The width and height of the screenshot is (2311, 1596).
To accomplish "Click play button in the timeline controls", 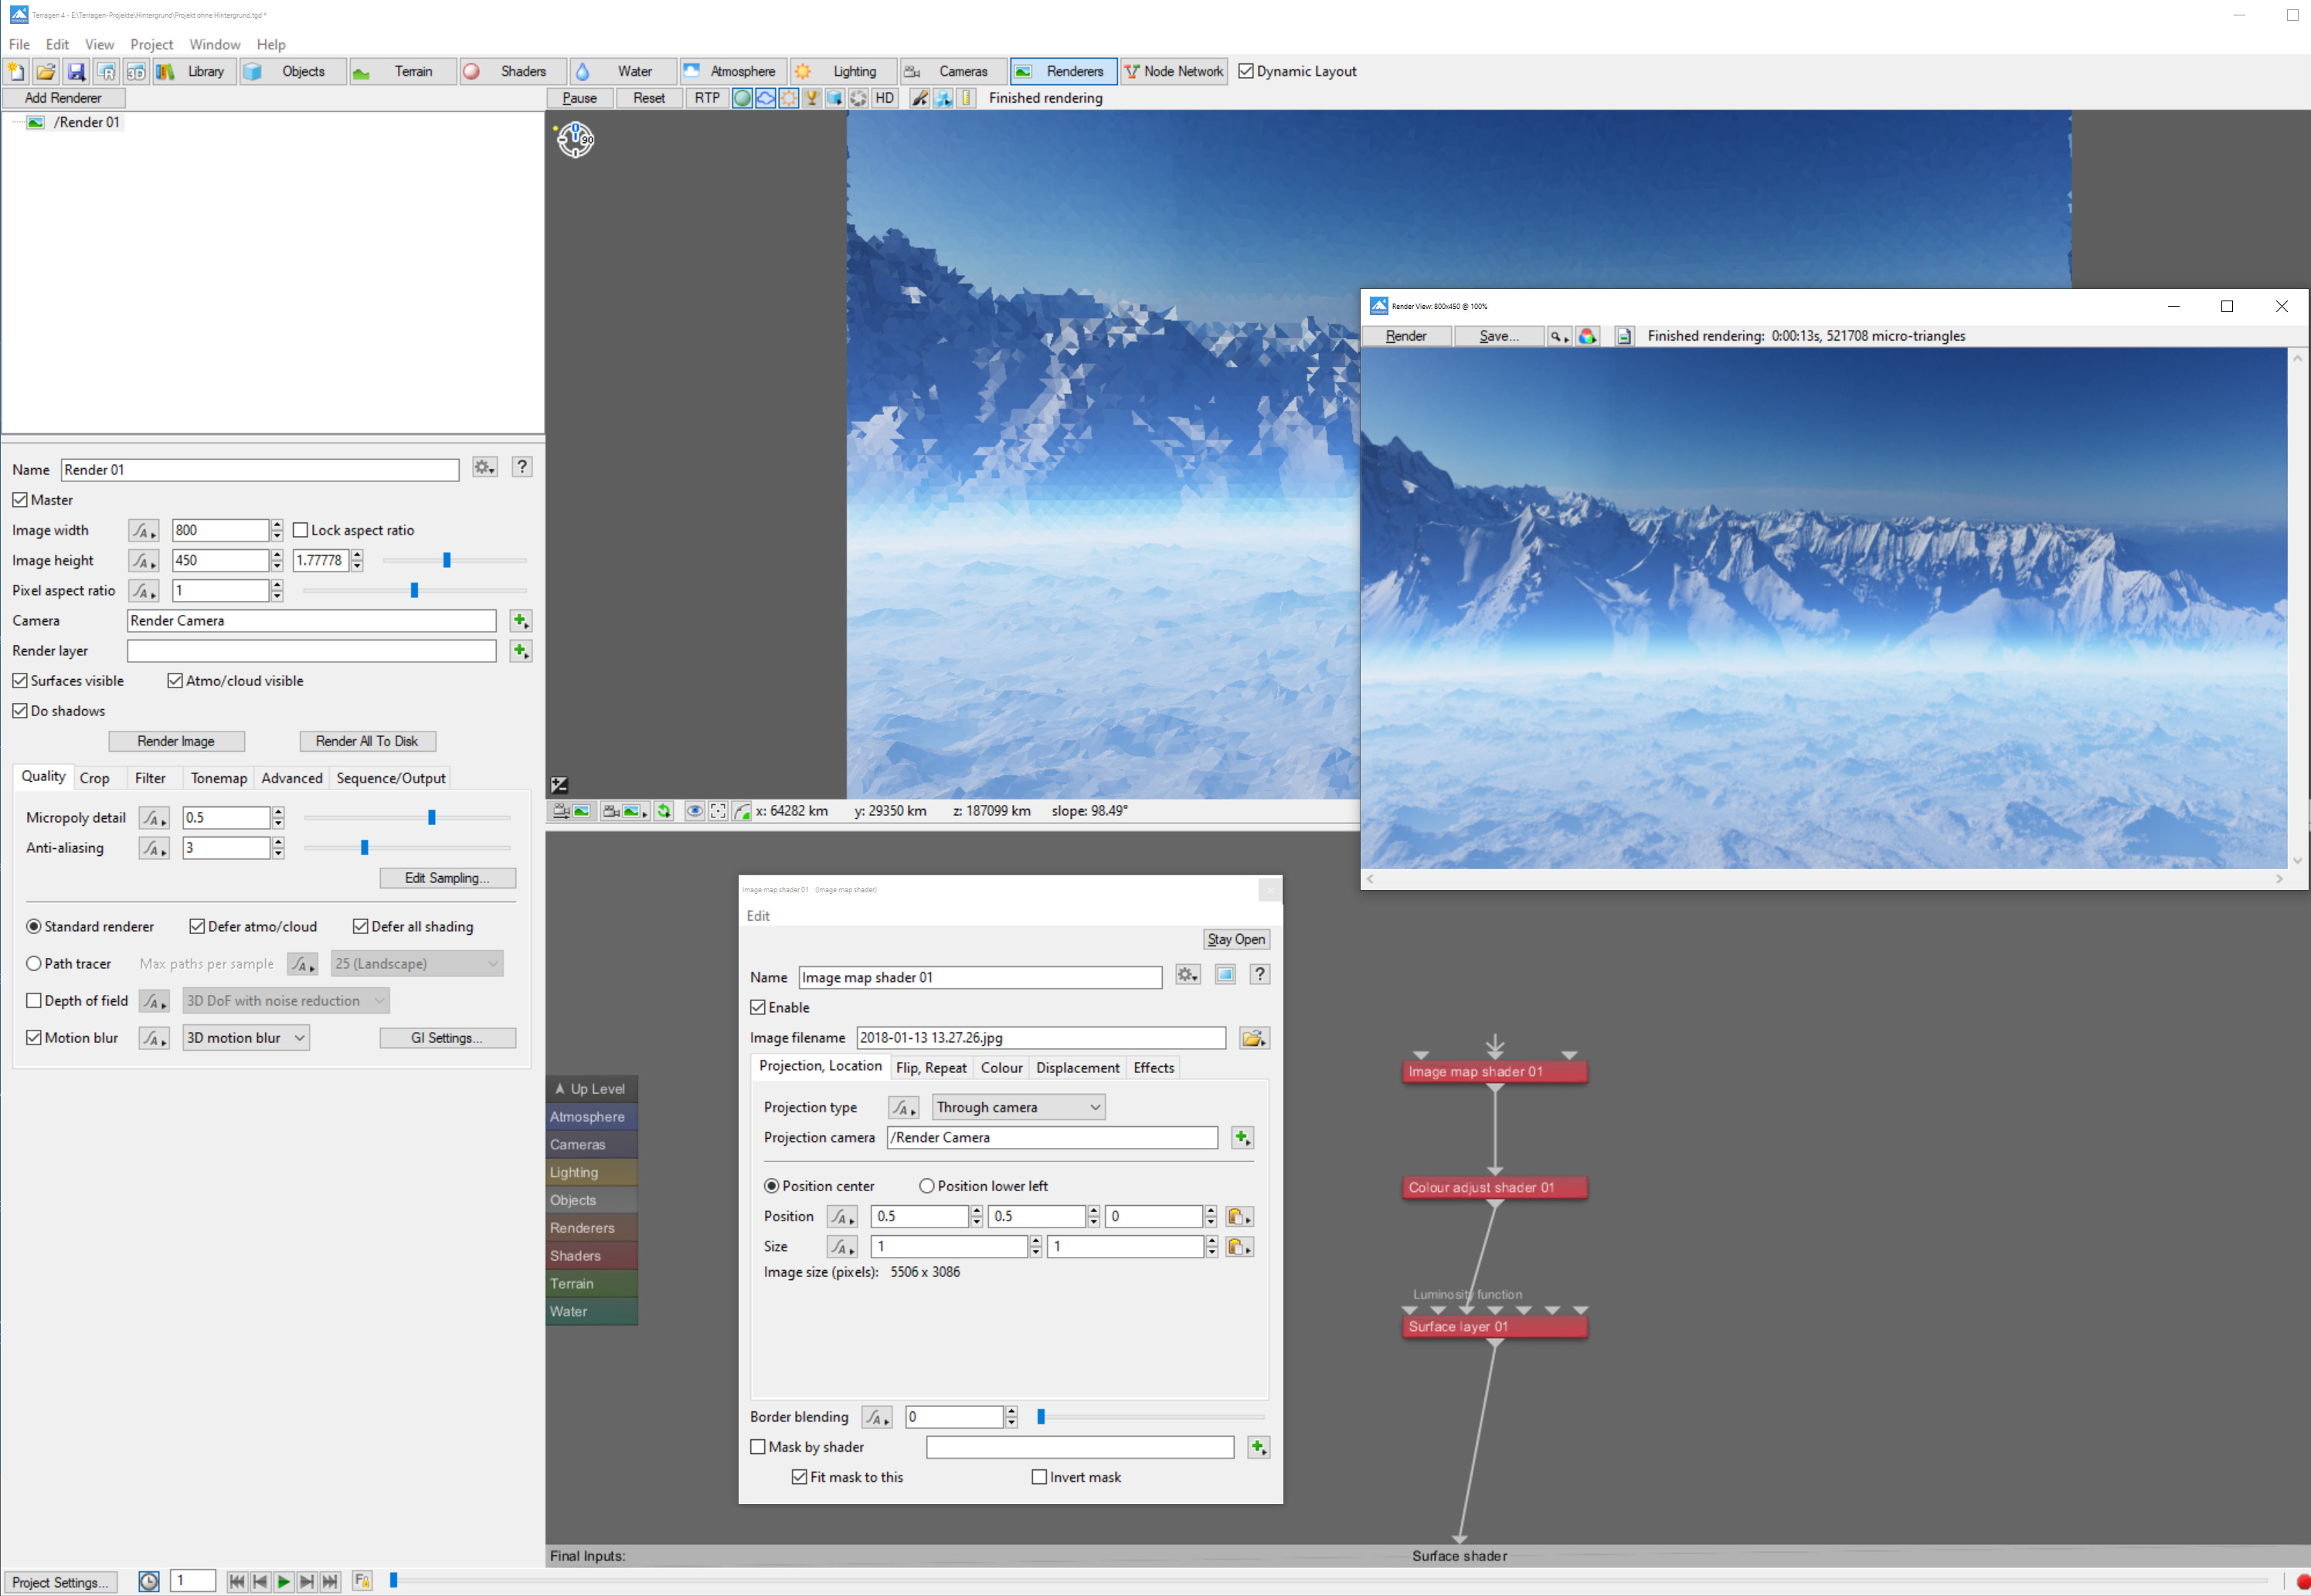I will (x=283, y=1581).
